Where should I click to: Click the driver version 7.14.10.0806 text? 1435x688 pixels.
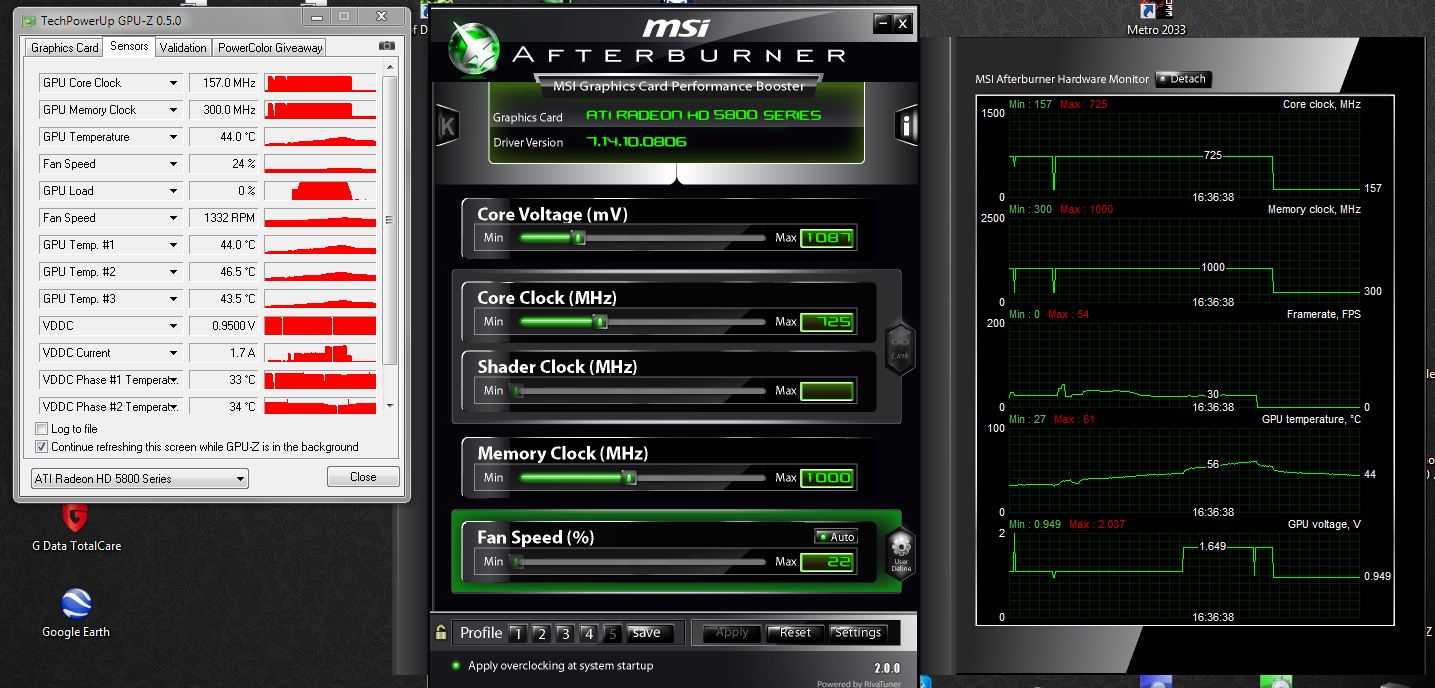coord(636,142)
